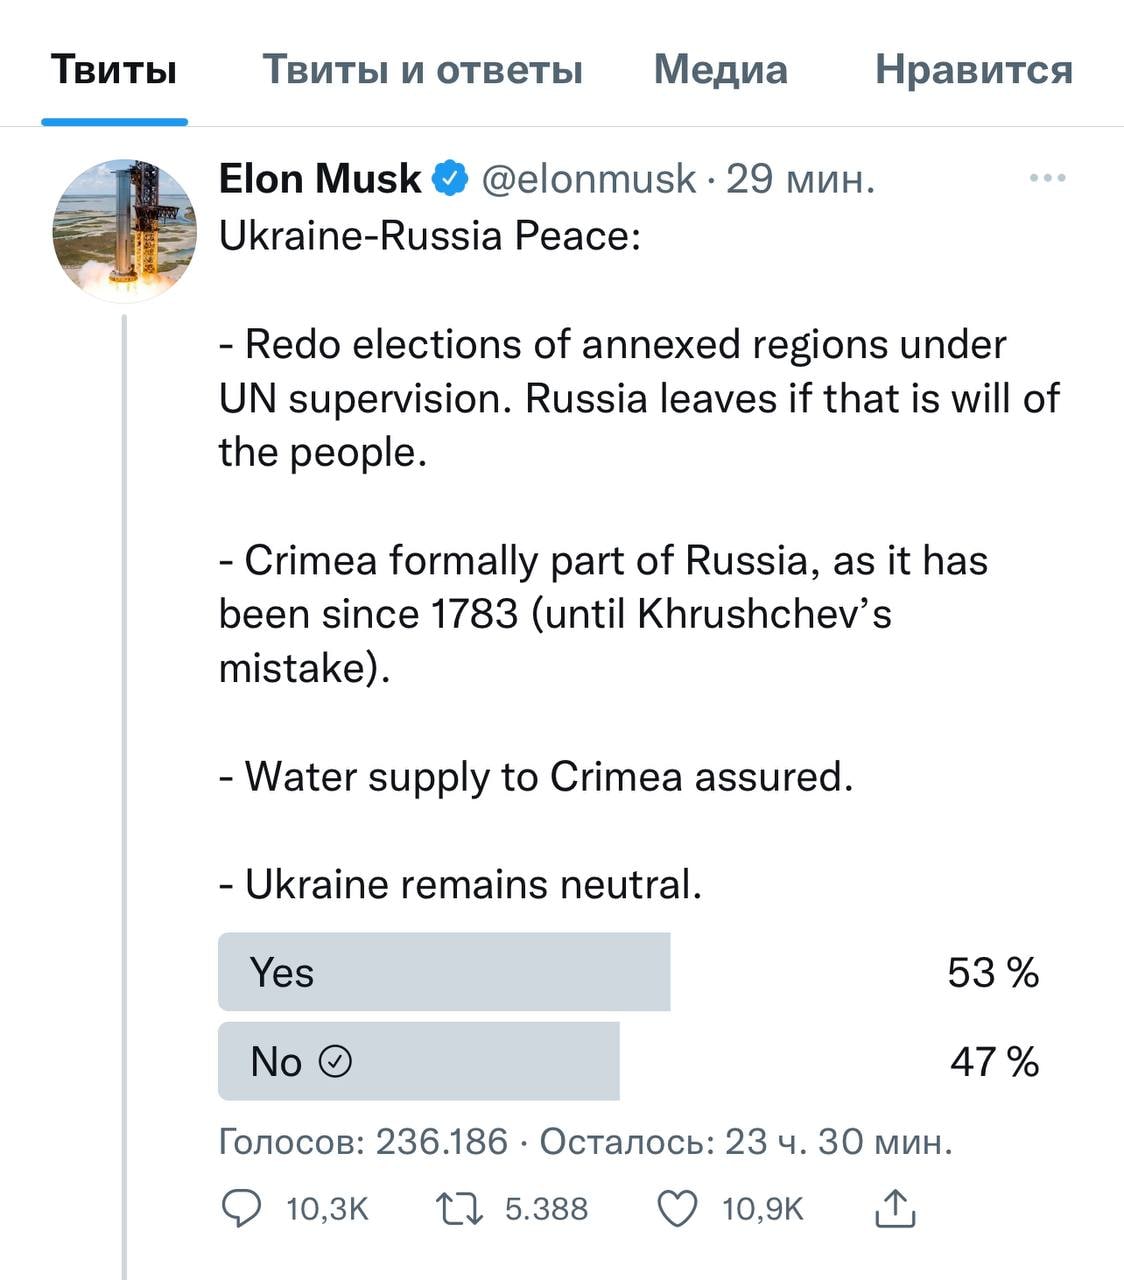Retweet using the retweet arrows icon

[460, 1210]
